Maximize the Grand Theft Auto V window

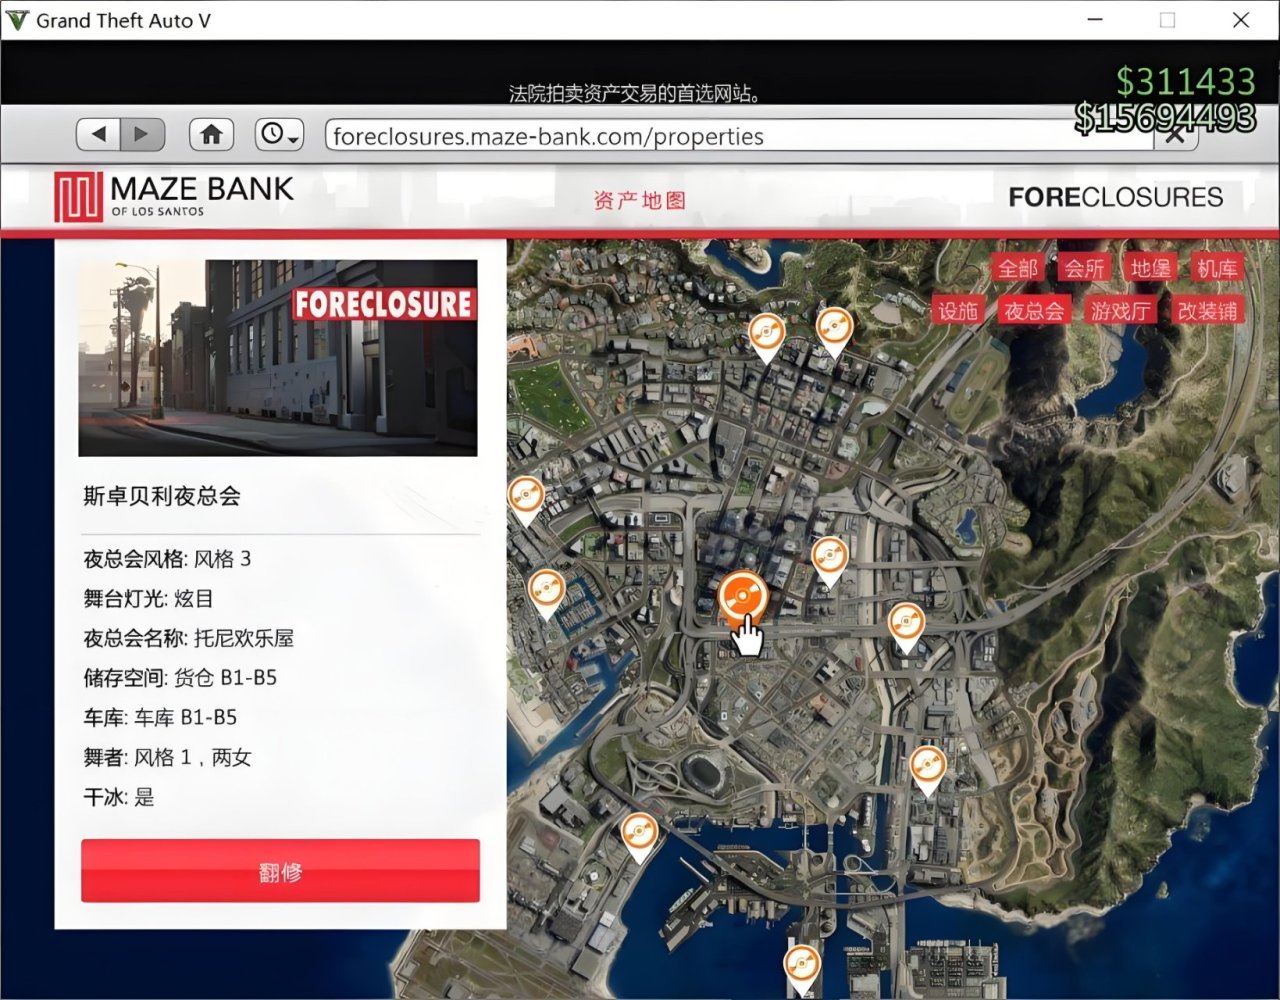[1167, 20]
